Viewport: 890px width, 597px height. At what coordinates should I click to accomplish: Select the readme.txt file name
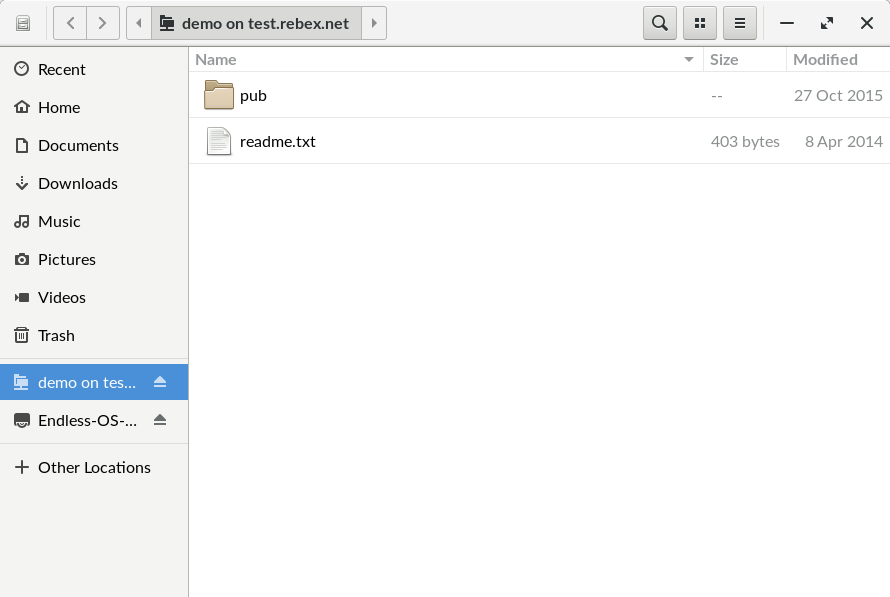coord(278,141)
